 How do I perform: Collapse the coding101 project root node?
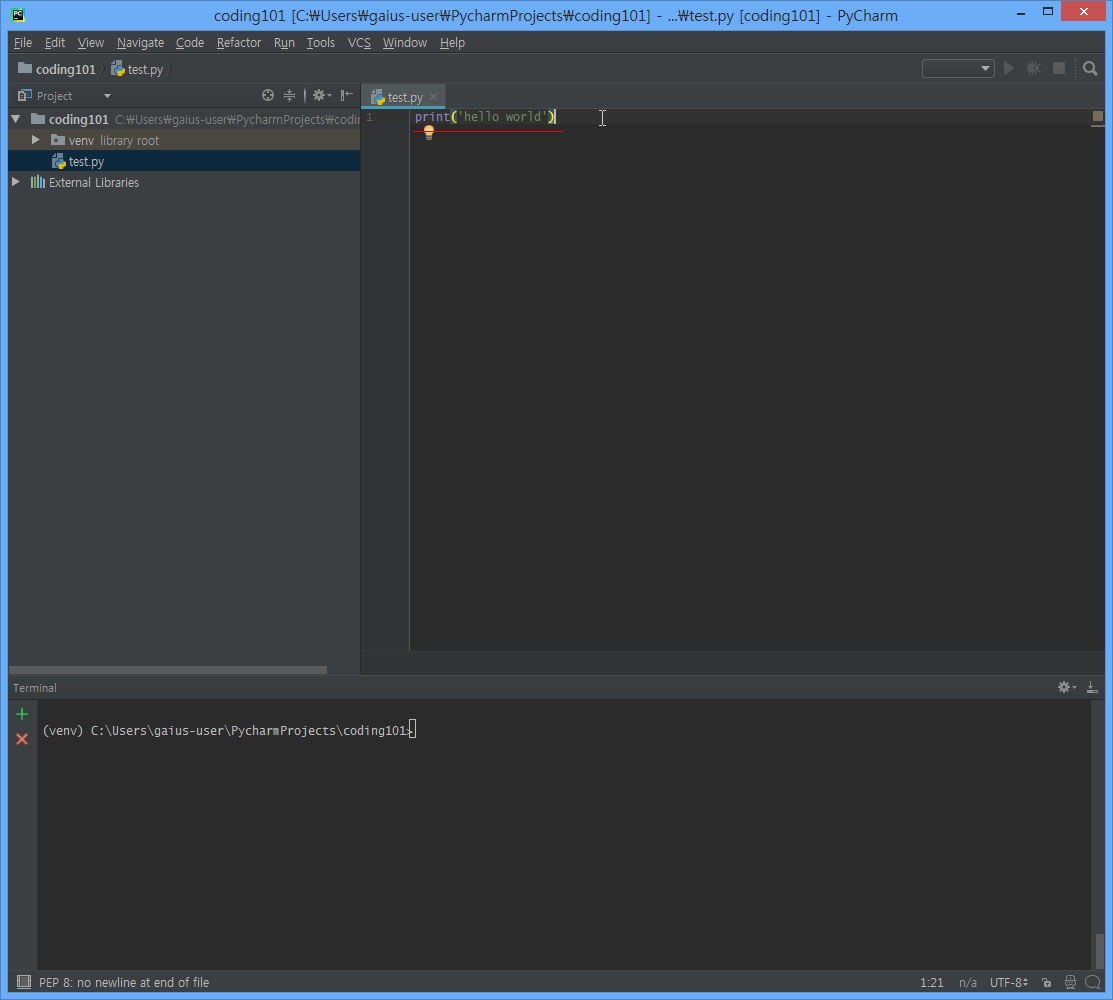tap(16, 119)
